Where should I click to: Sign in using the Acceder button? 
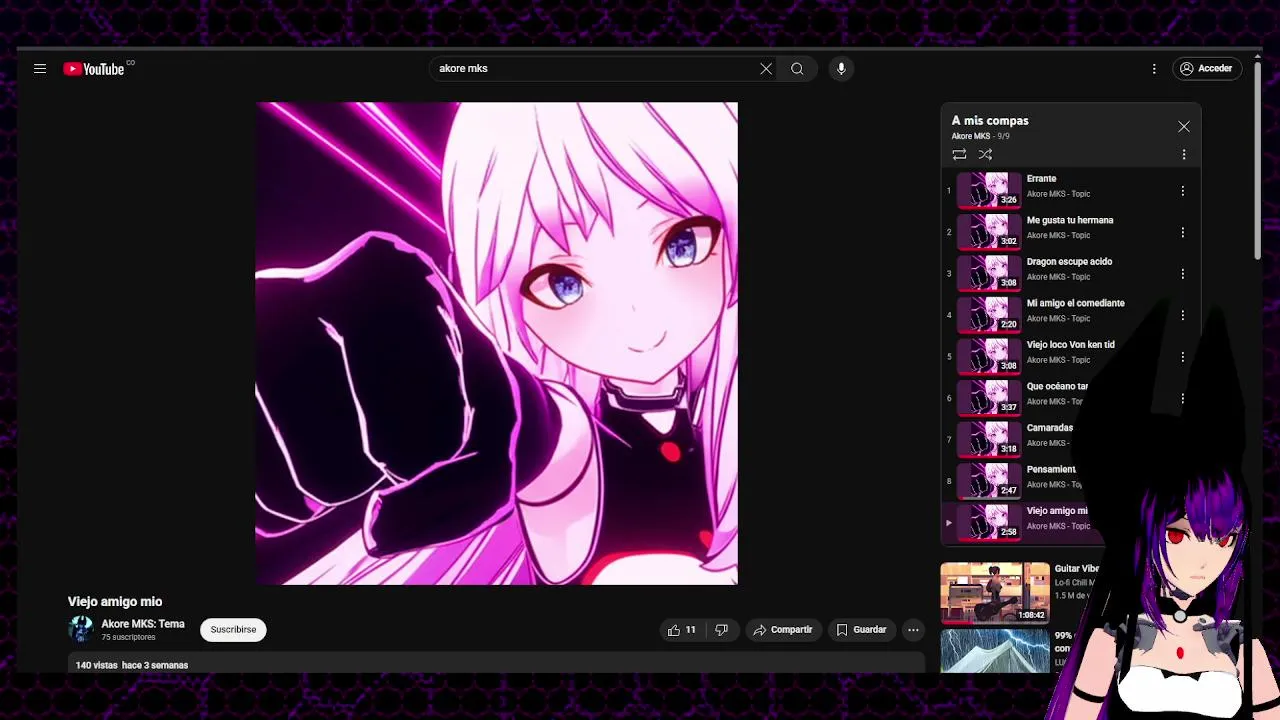1207,69
